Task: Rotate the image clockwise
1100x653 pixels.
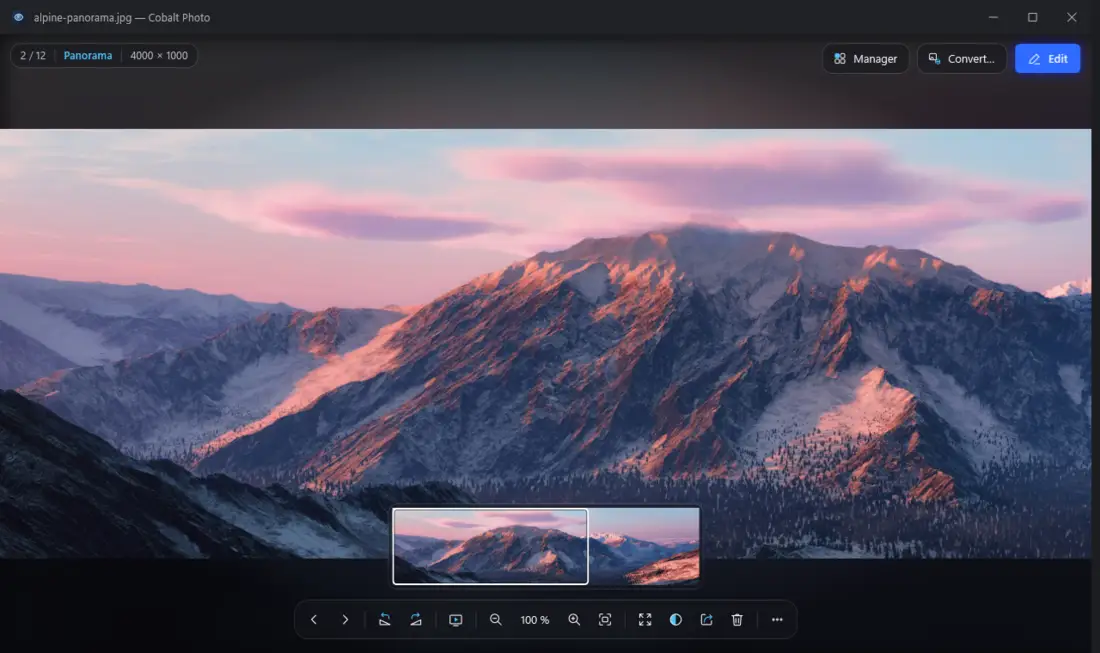Action: (415, 619)
